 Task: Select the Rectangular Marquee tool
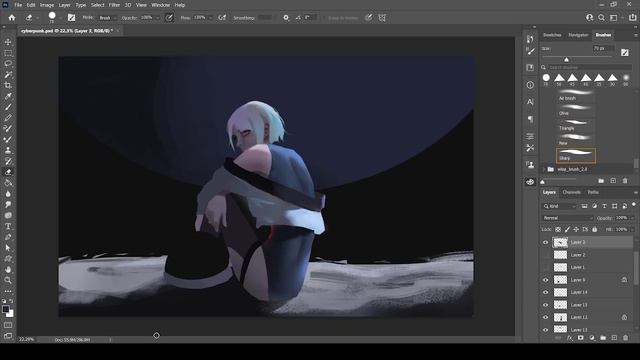pos(8,53)
